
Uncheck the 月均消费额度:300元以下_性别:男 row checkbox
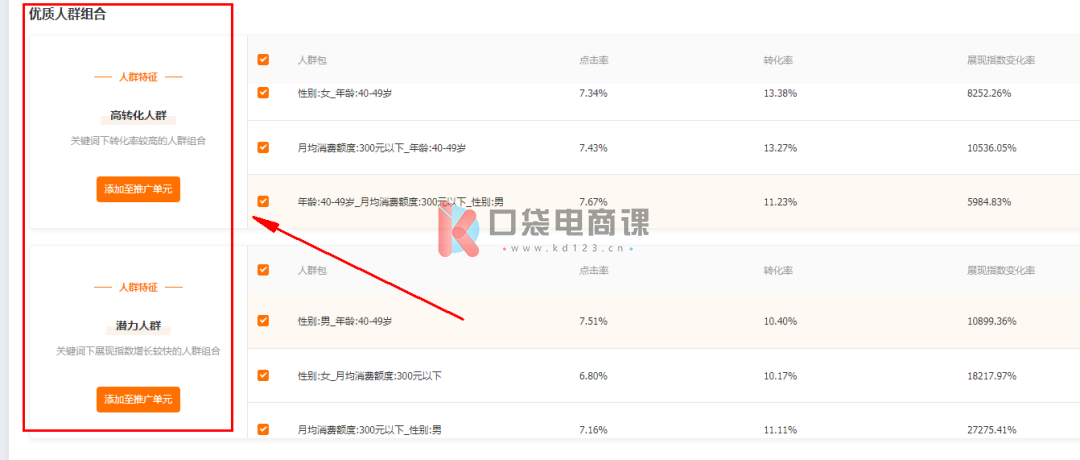coord(263,430)
